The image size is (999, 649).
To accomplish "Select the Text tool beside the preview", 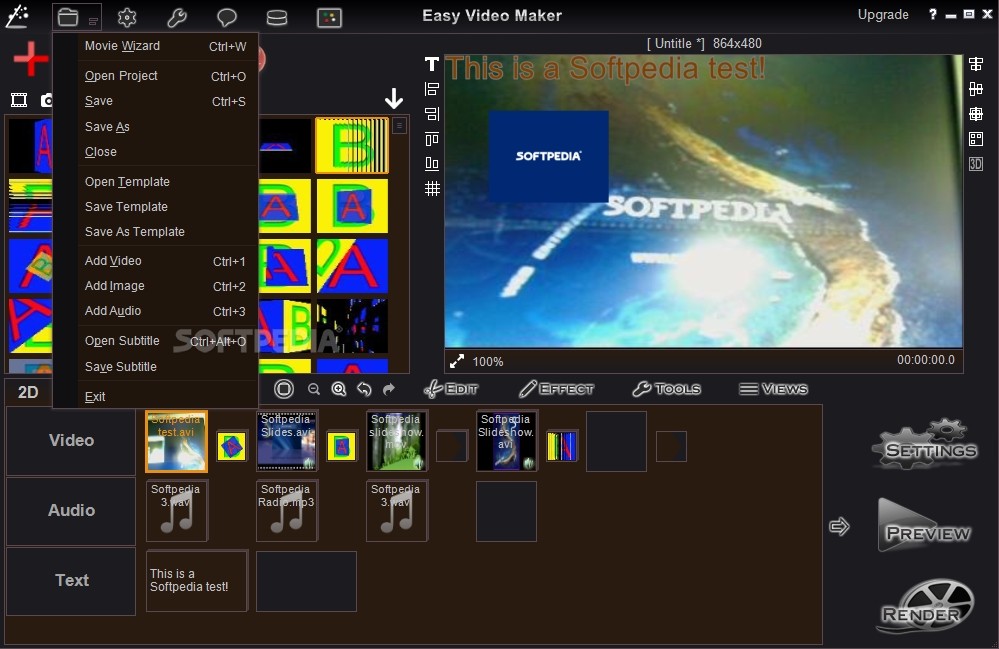I will click(431, 64).
